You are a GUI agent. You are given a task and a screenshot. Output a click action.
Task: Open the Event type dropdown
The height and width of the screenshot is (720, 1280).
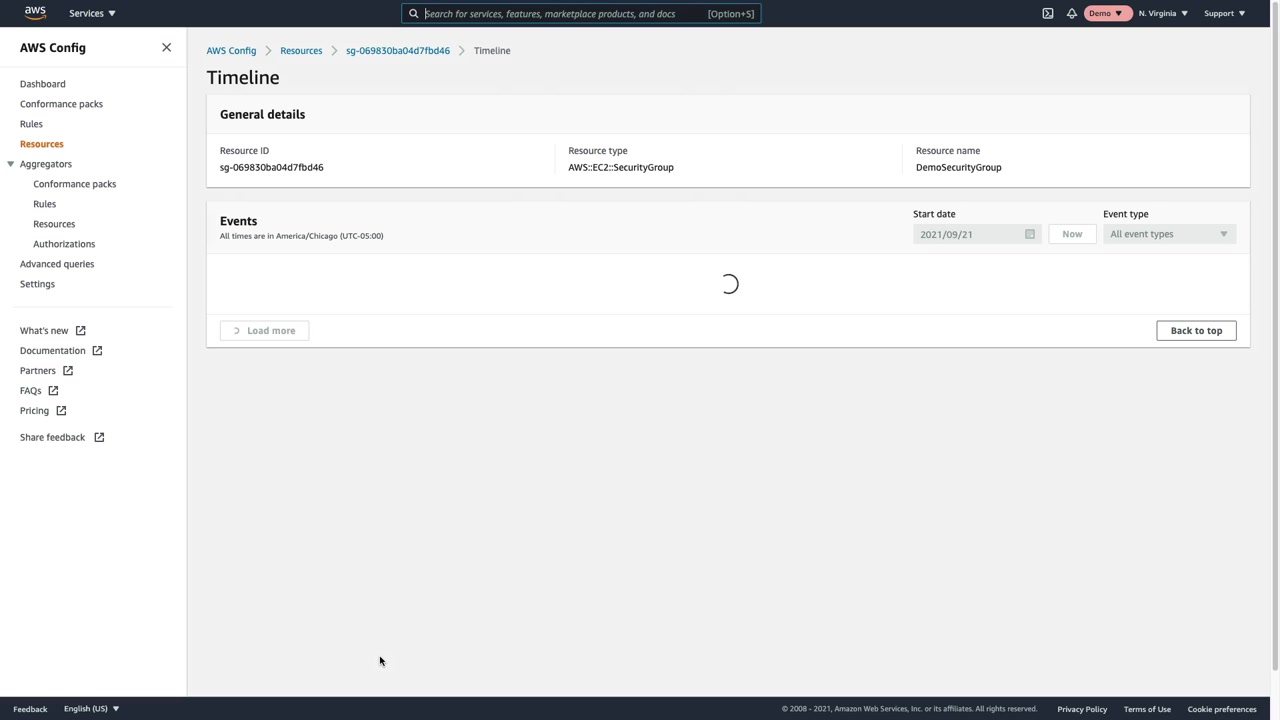tap(1169, 234)
